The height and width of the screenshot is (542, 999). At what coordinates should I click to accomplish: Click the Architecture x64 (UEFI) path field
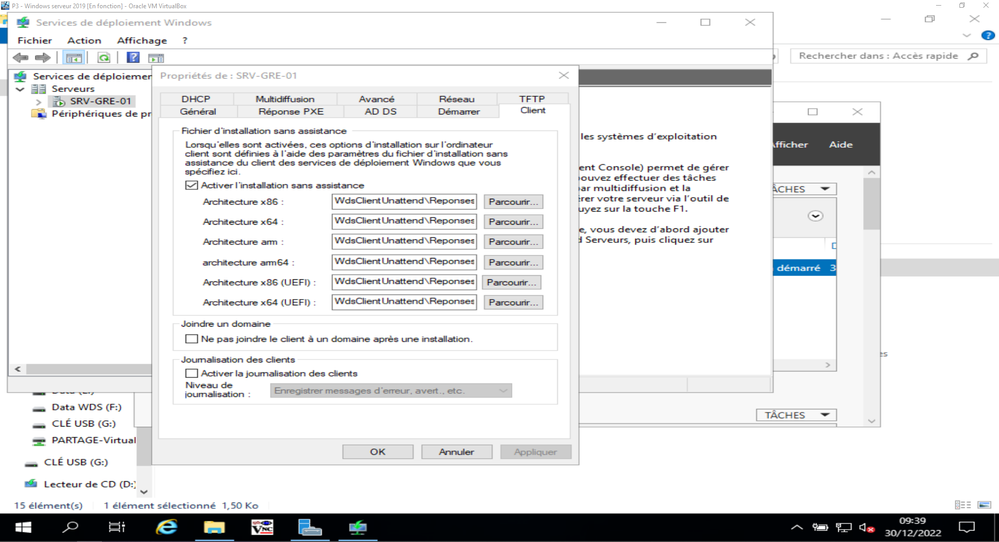pos(404,302)
